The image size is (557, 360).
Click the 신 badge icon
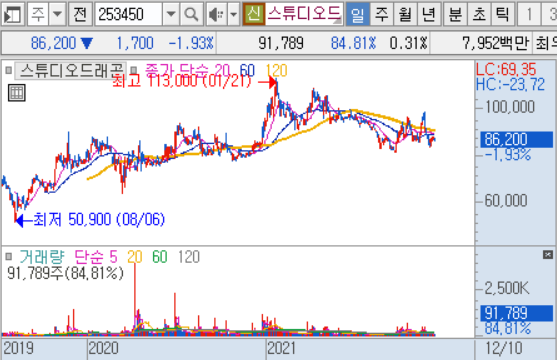coord(254,14)
